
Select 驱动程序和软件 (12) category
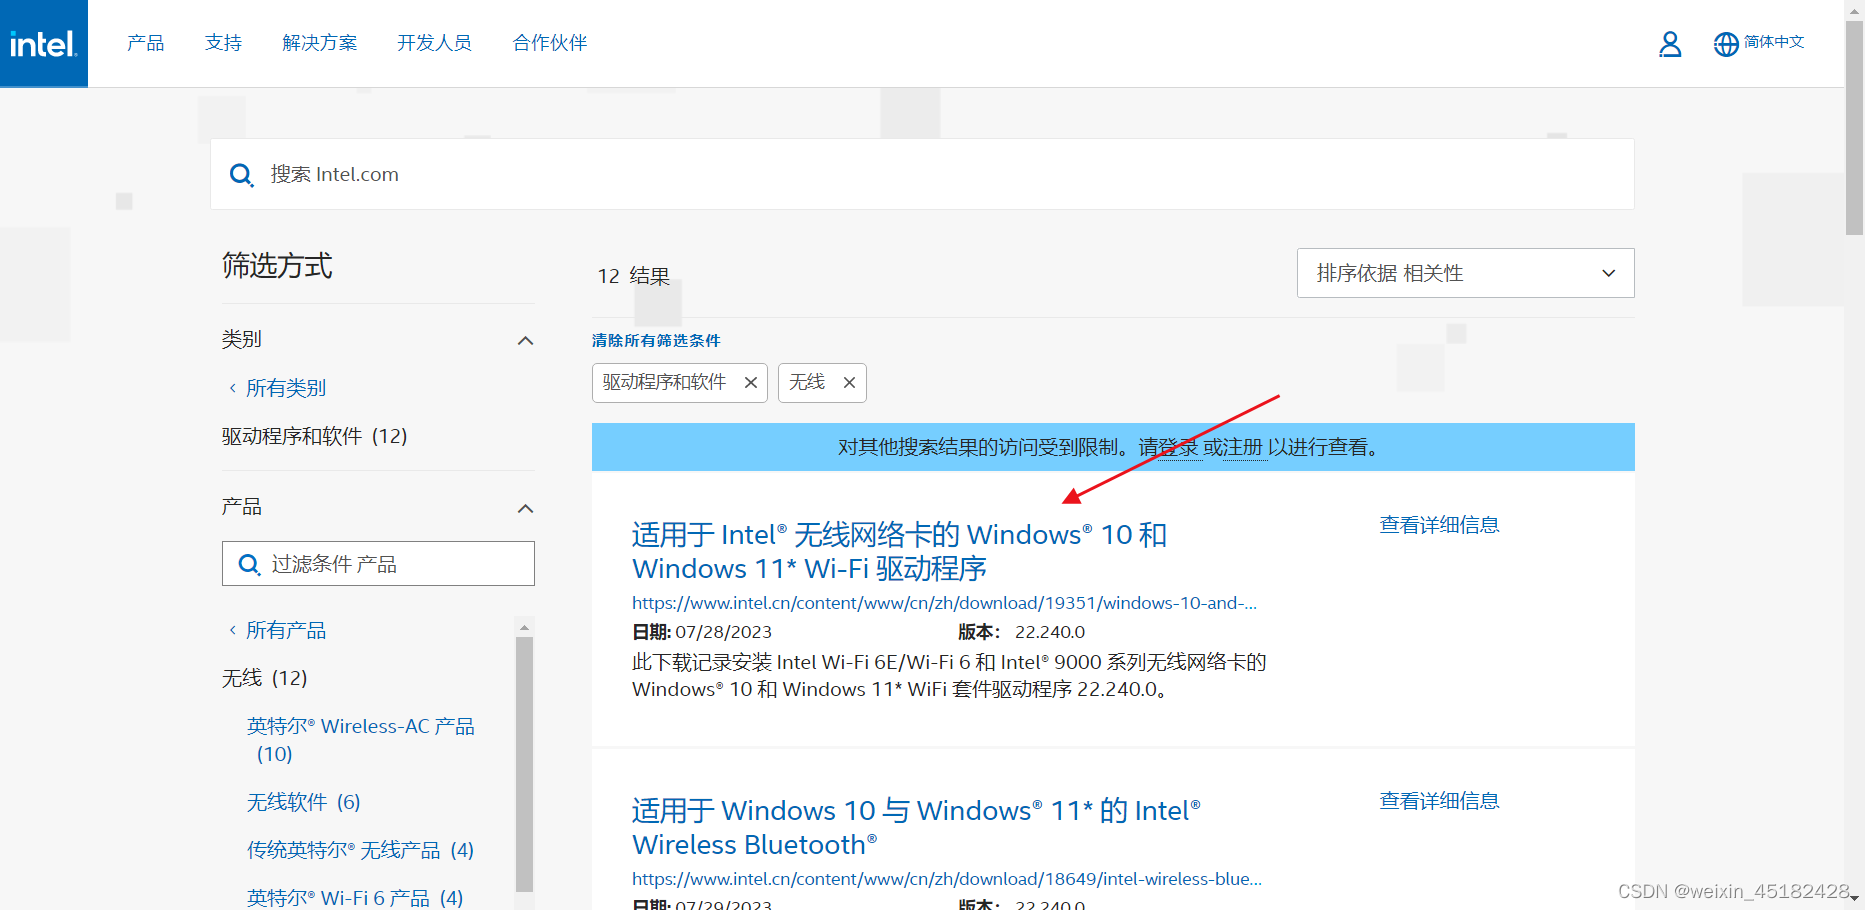314,436
